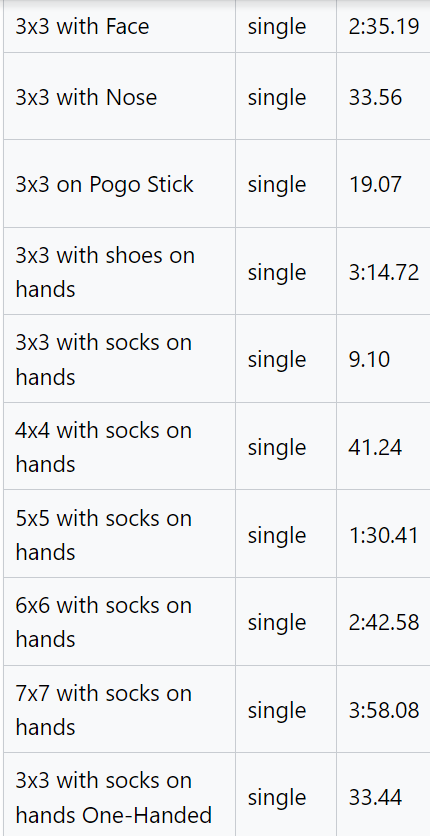
Task: Select the 19.07 result cell
Action: [375, 184]
